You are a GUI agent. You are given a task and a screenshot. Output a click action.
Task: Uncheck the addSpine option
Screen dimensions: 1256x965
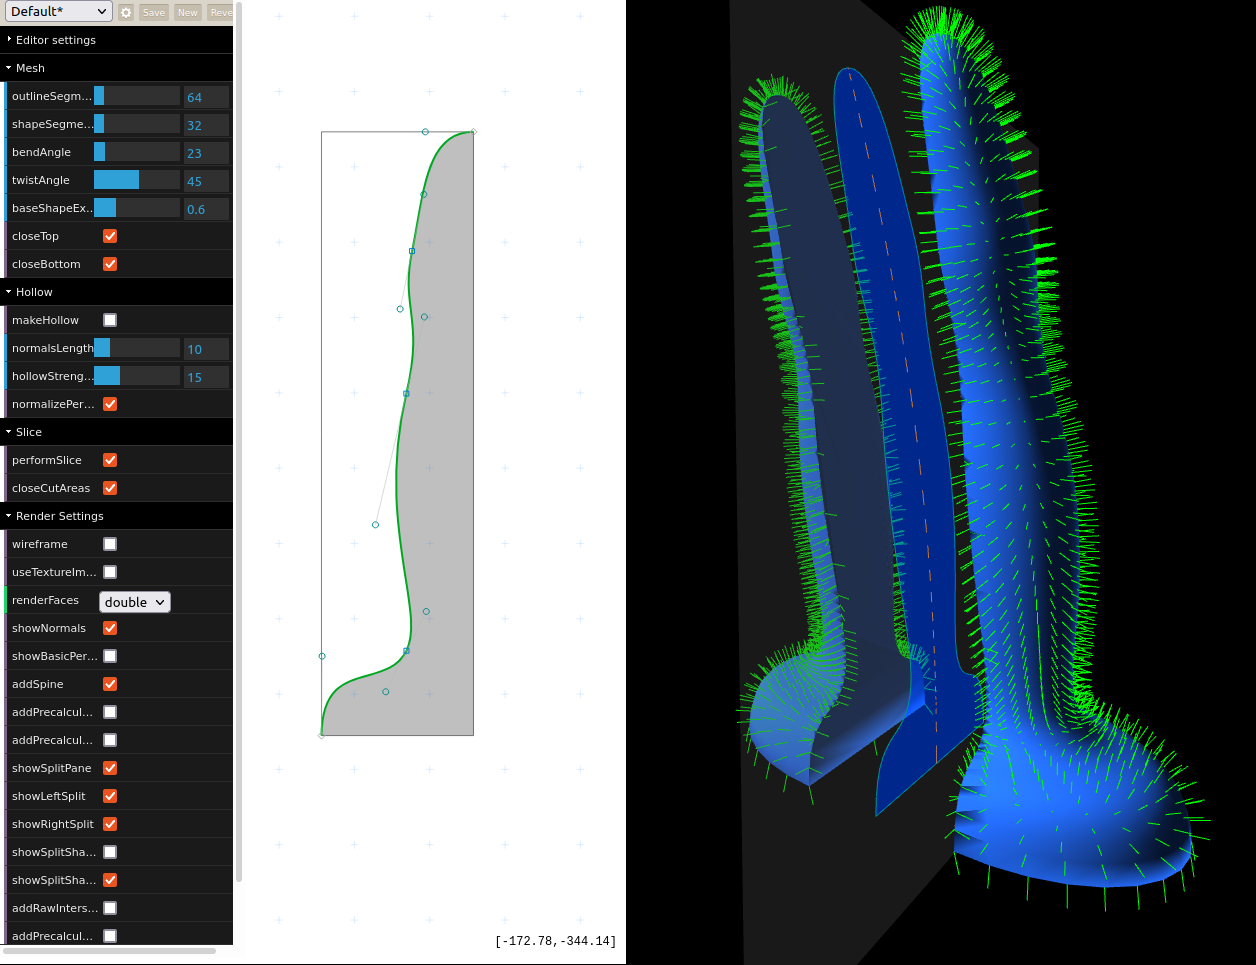tap(110, 684)
